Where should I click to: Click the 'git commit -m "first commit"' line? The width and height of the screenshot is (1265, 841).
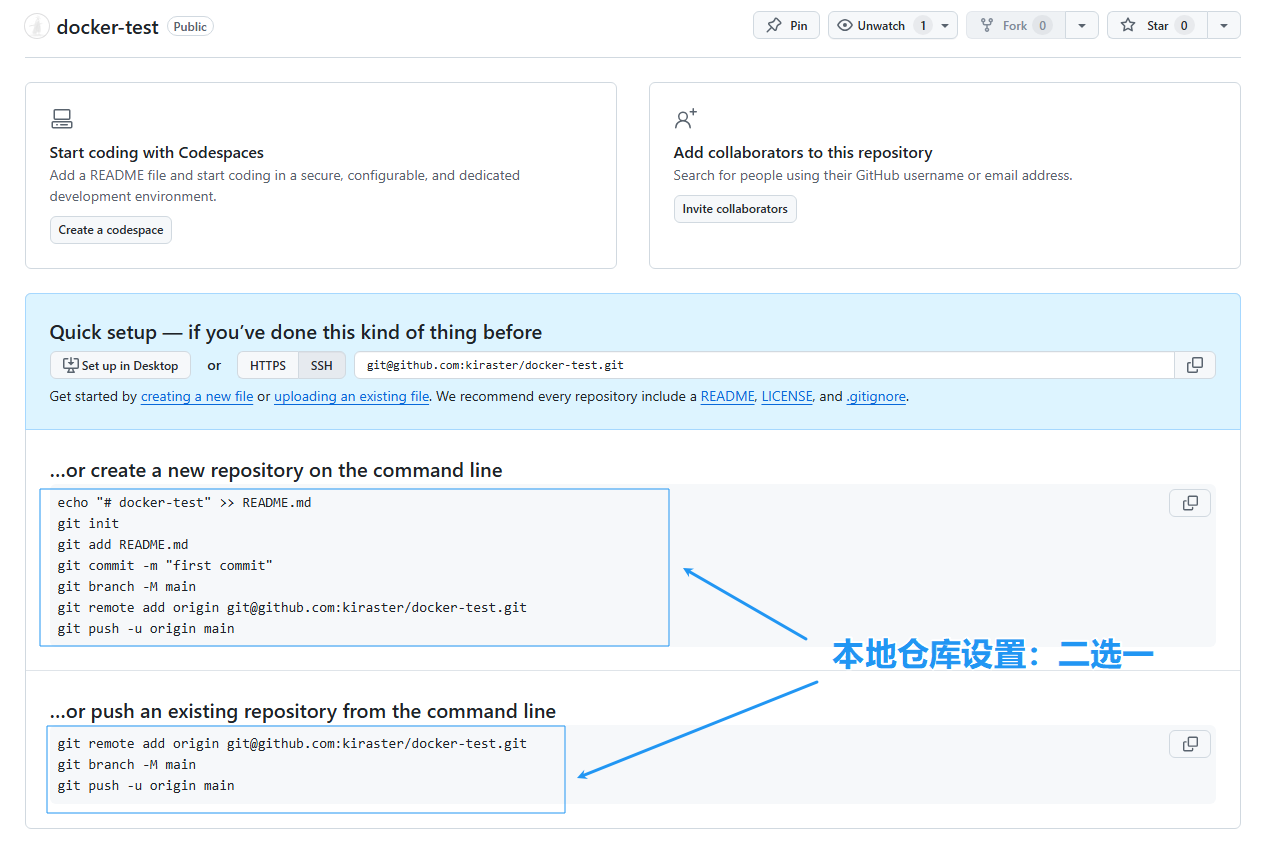165,565
